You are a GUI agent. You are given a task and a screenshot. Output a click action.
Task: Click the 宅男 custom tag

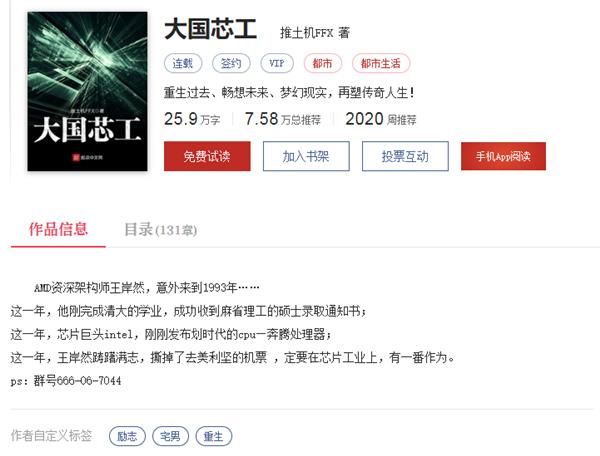click(170, 436)
